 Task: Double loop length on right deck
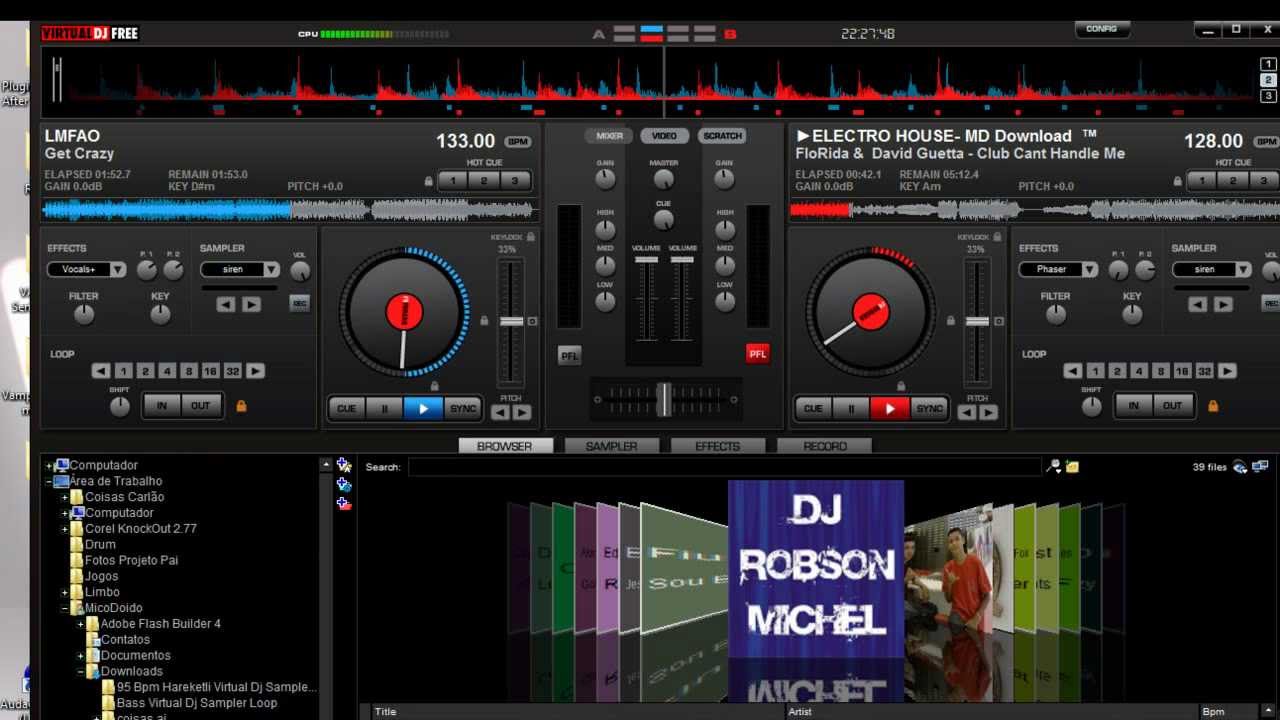click(x=1228, y=371)
